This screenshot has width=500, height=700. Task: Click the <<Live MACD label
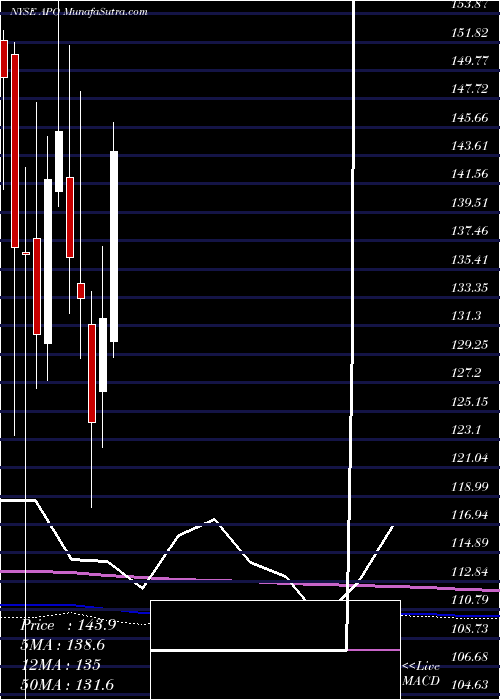click(x=421, y=673)
